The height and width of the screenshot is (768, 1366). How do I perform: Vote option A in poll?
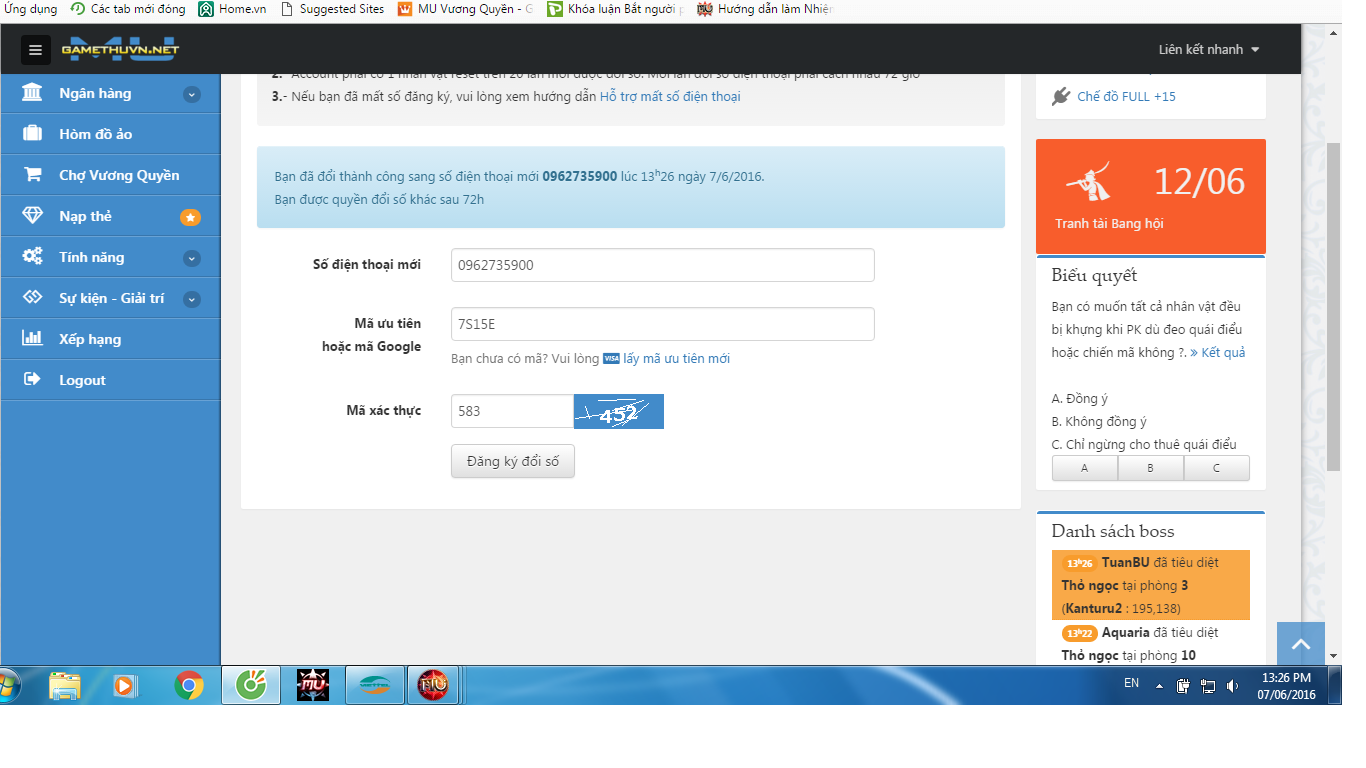pyautogui.click(x=1084, y=468)
